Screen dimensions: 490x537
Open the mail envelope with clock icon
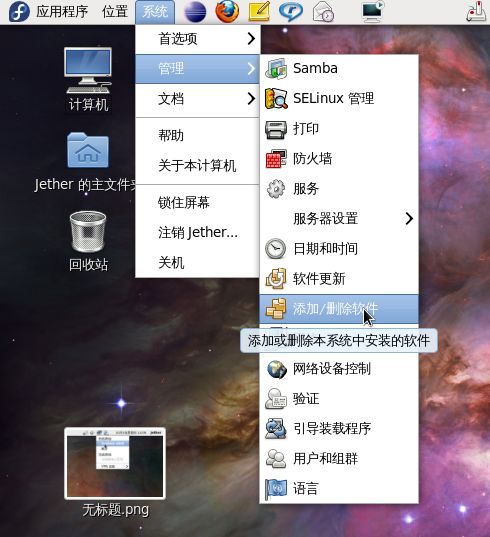coord(323,12)
